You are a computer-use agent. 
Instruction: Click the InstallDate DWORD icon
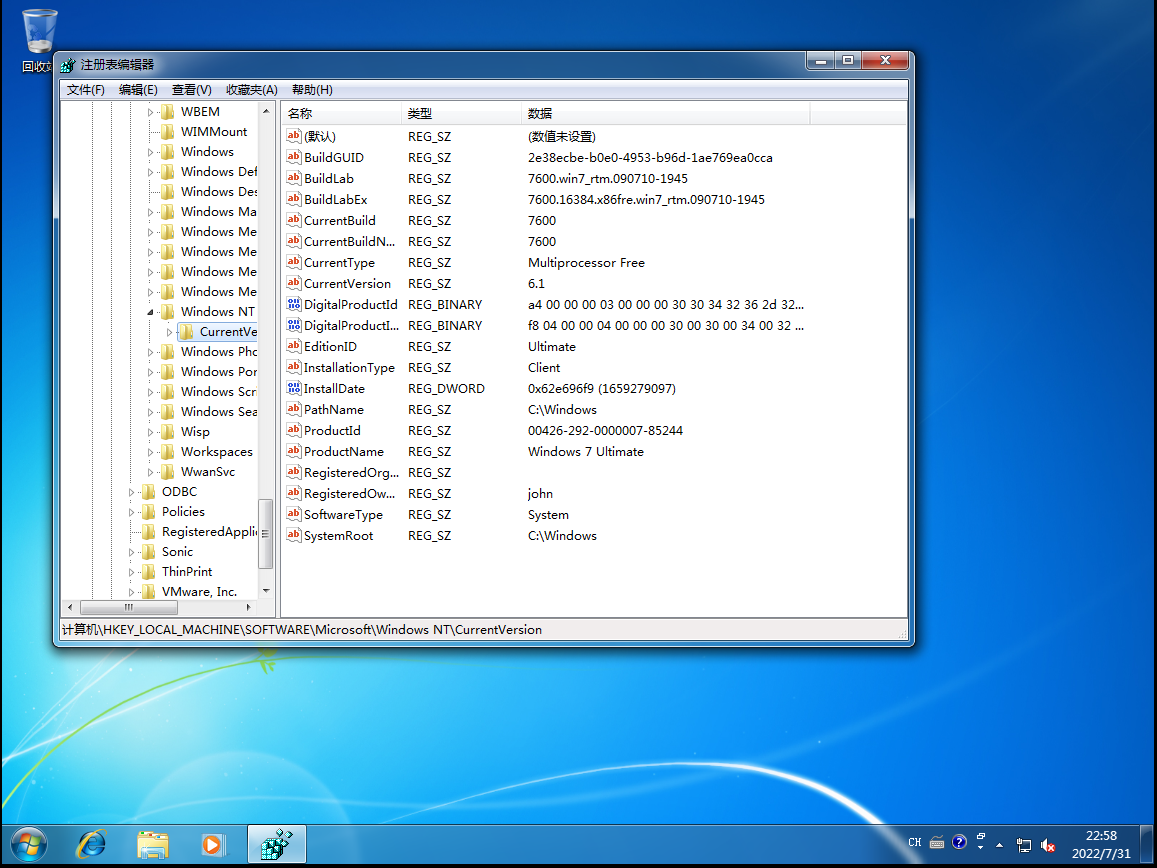(294, 388)
